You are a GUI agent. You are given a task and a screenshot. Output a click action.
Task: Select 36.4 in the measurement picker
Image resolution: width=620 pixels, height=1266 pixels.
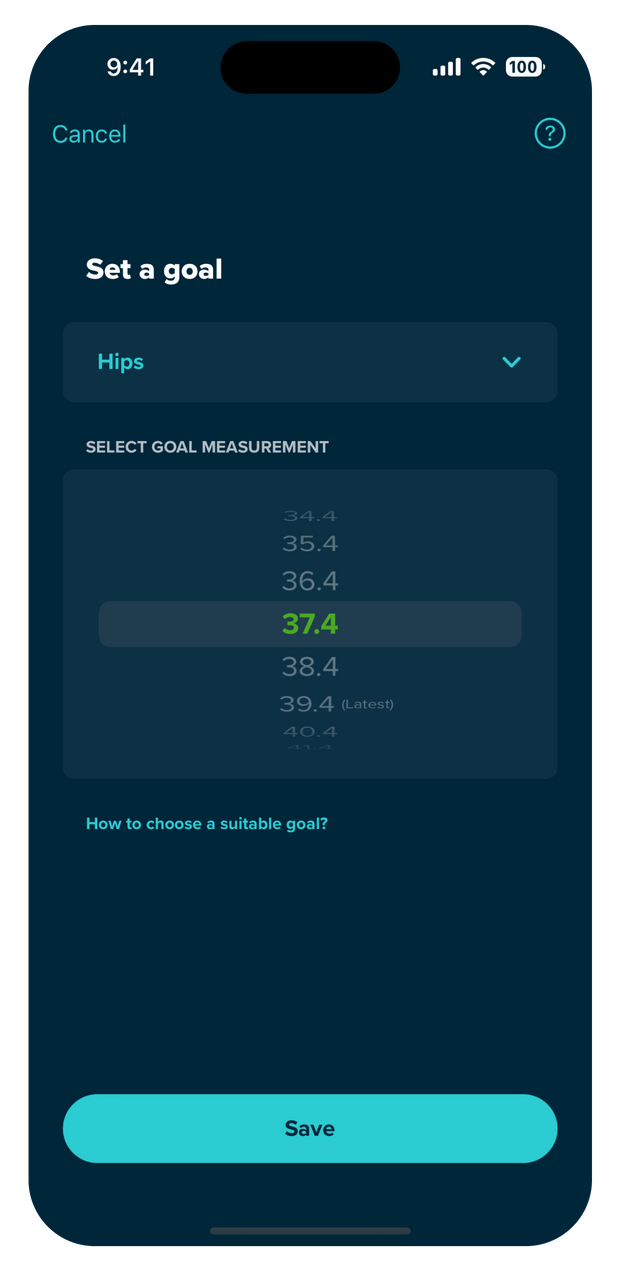pyautogui.click(x=310, y=581)
